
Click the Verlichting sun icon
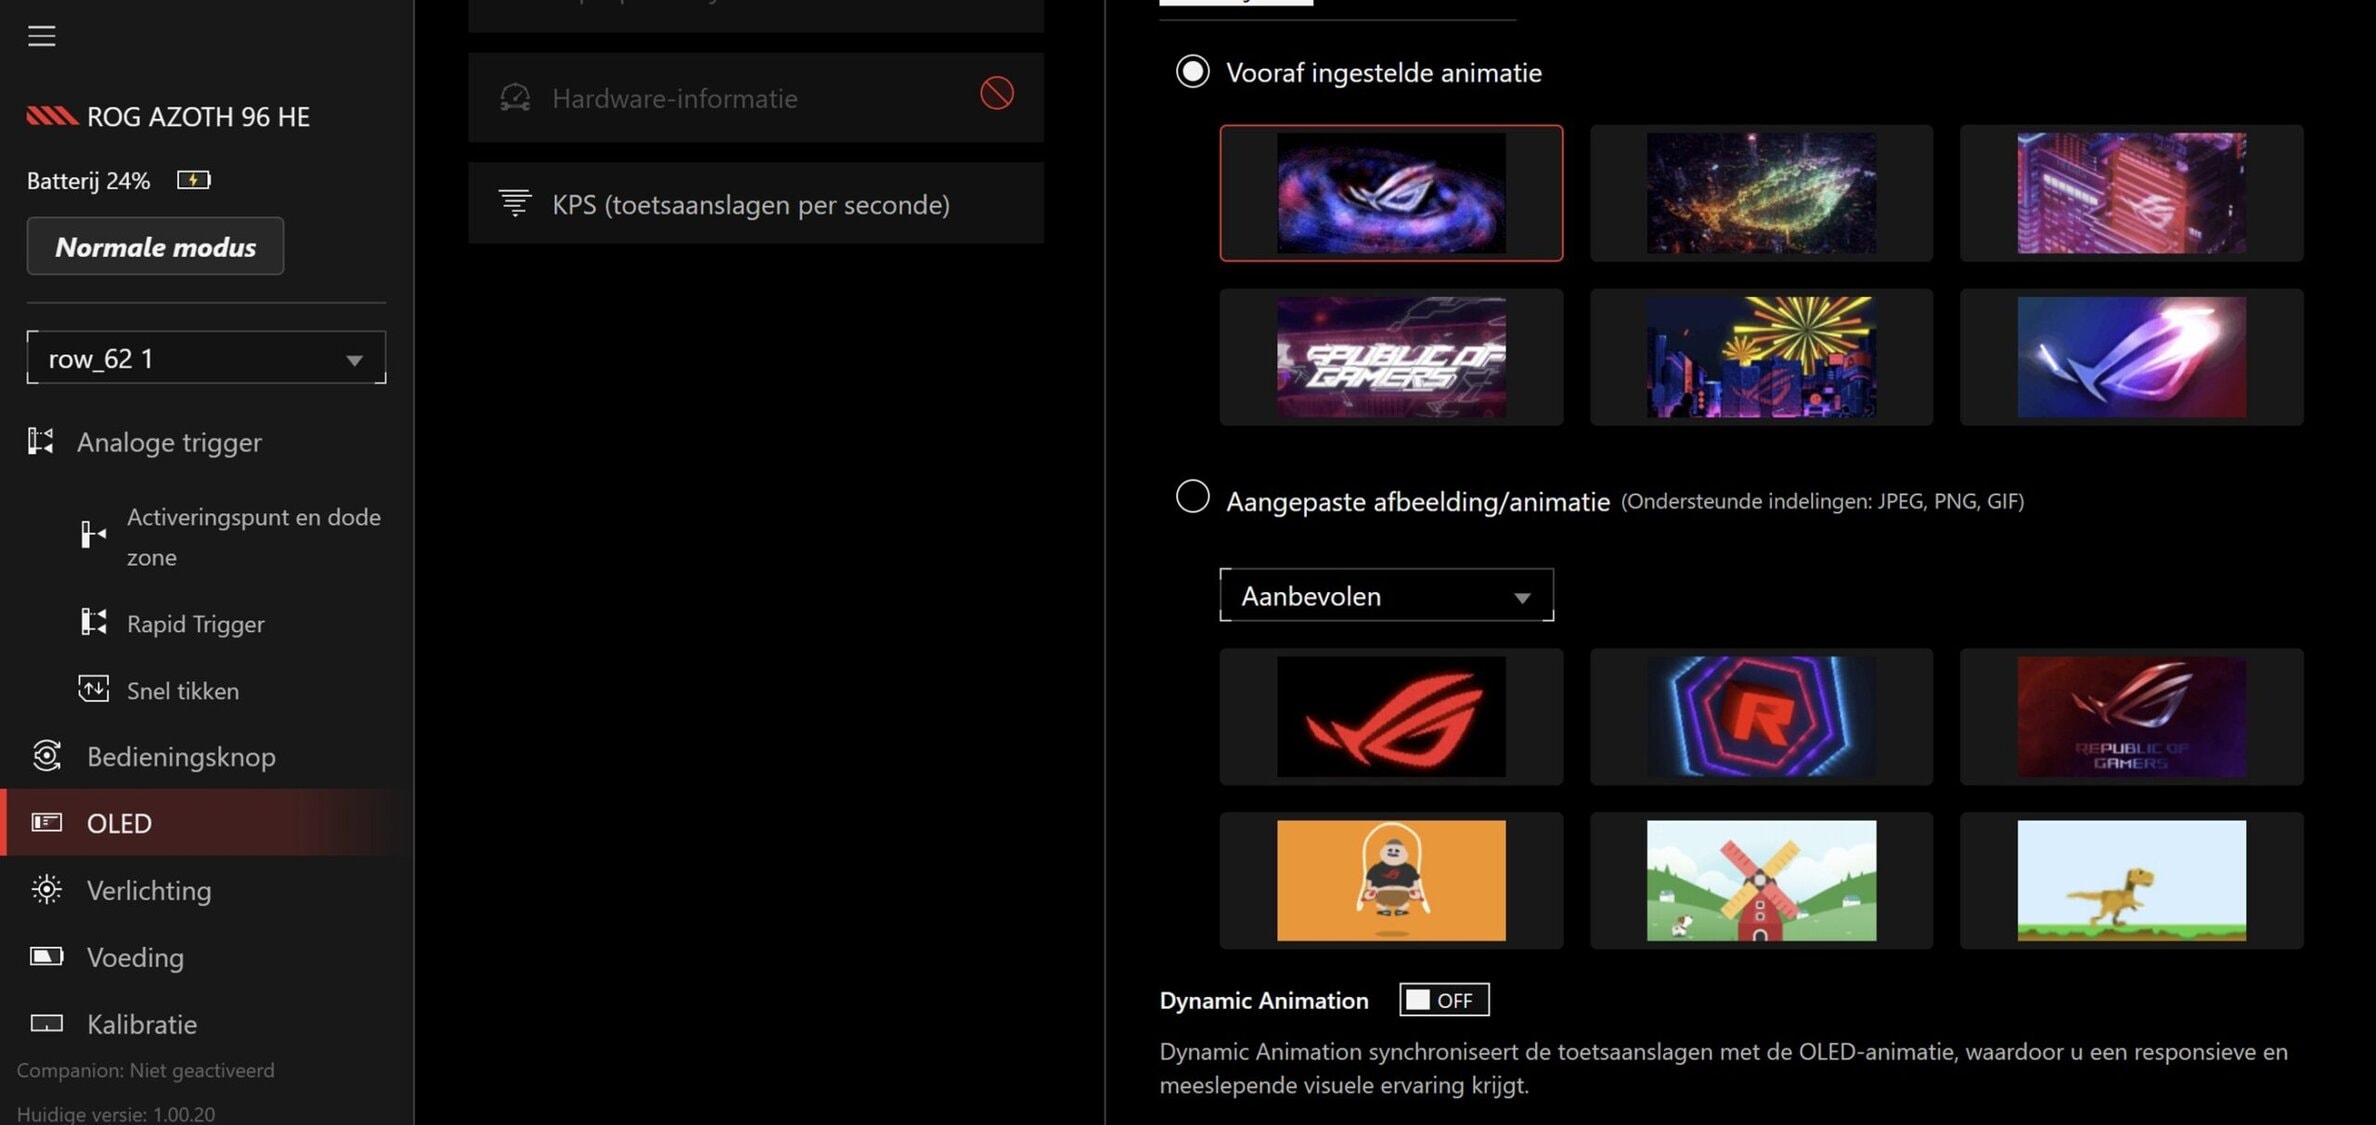click(x=46, y=889)
